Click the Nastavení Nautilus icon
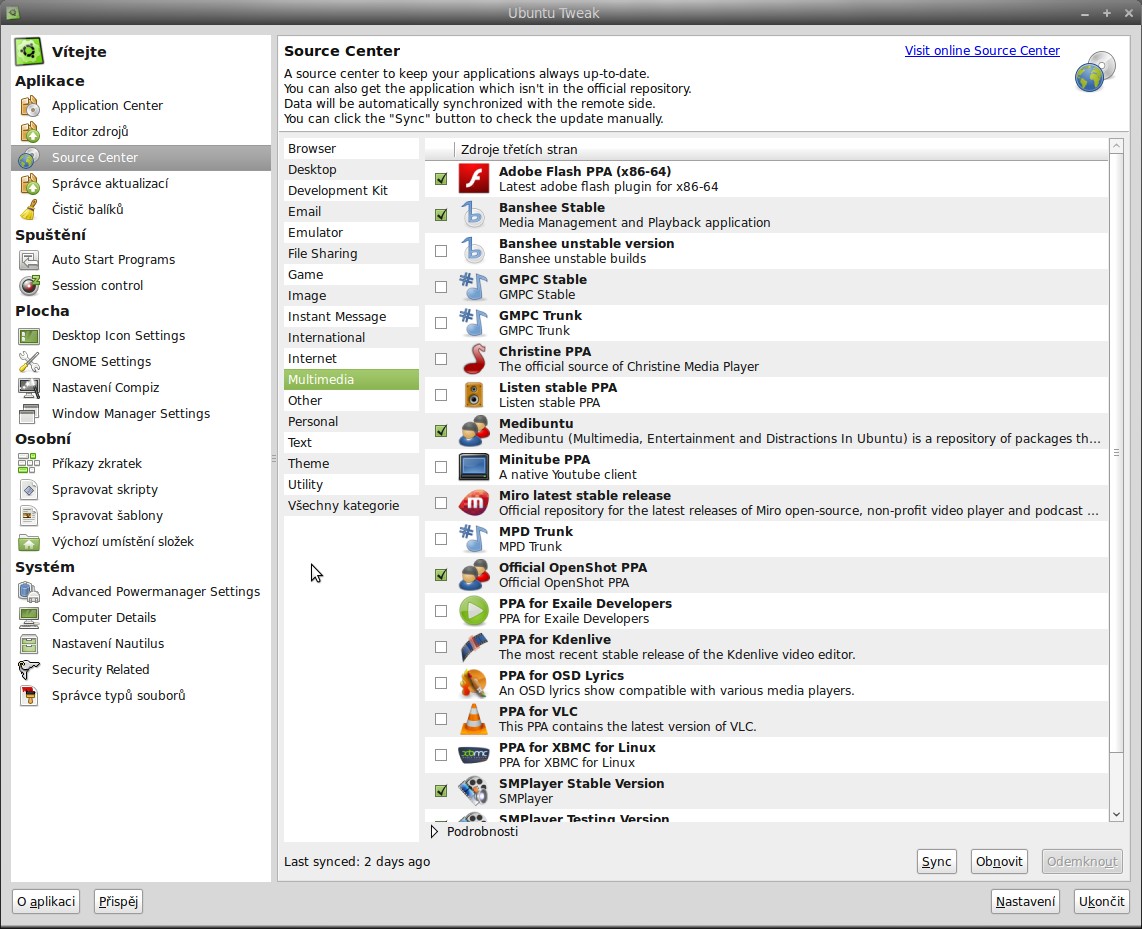The width and height of the screenshot is (1142, 929). 30,644
